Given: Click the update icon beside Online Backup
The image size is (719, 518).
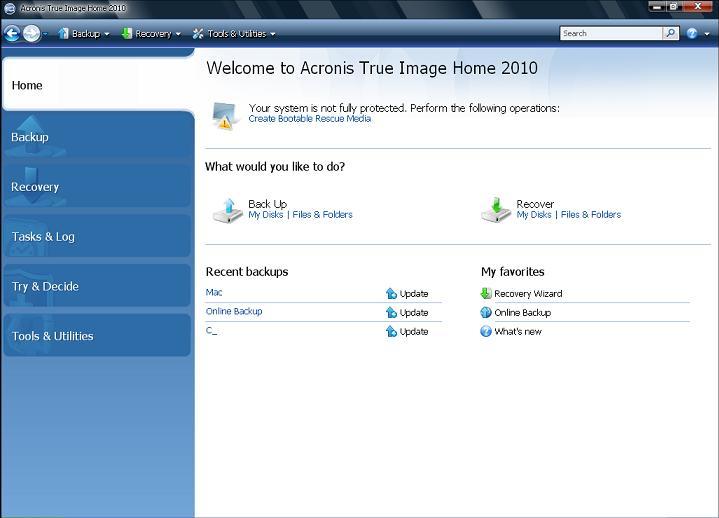Looking at the screenshot, I should [391, 313].
